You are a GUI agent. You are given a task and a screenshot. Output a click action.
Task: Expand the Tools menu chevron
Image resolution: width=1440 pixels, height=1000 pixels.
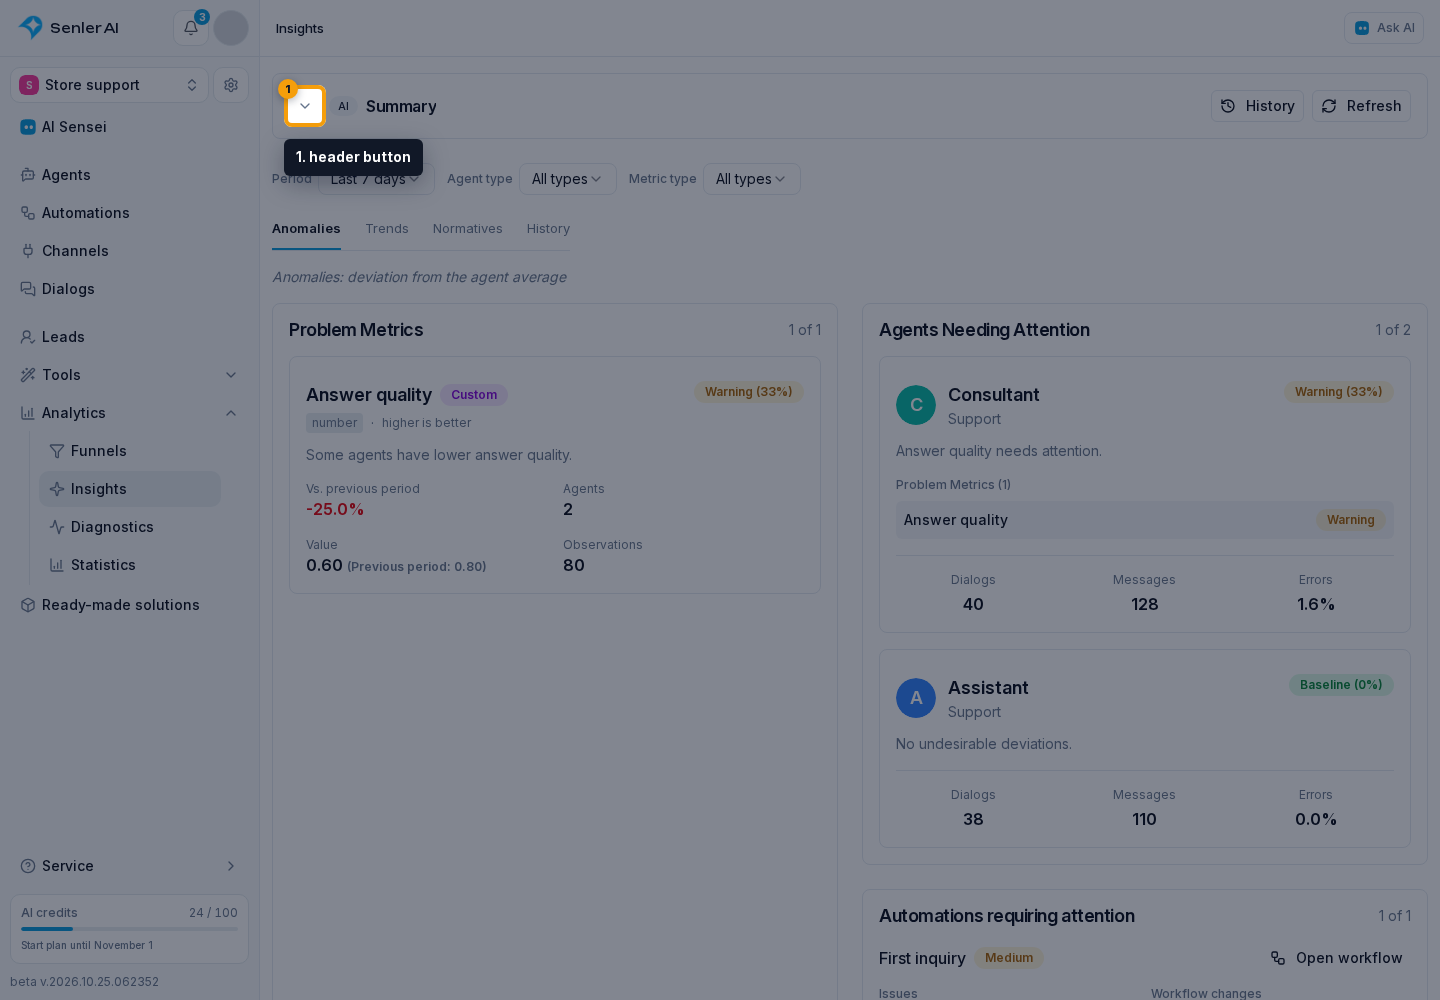click(231, 375)
